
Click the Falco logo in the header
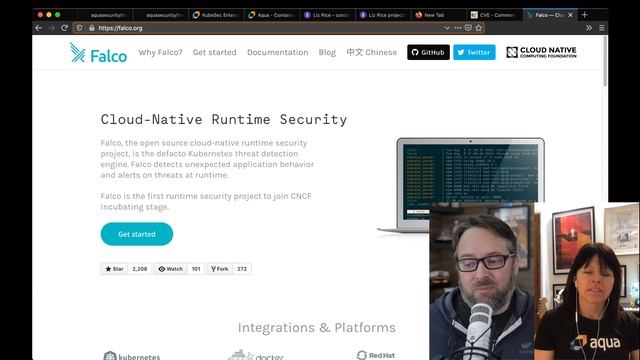(98, 53)
